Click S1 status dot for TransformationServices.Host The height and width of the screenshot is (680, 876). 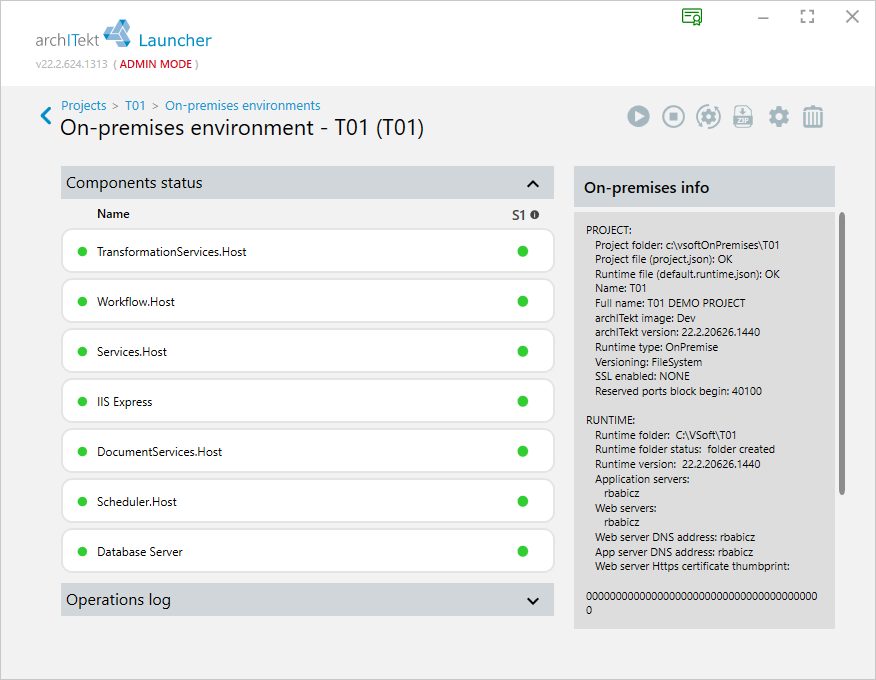[523, 251]
